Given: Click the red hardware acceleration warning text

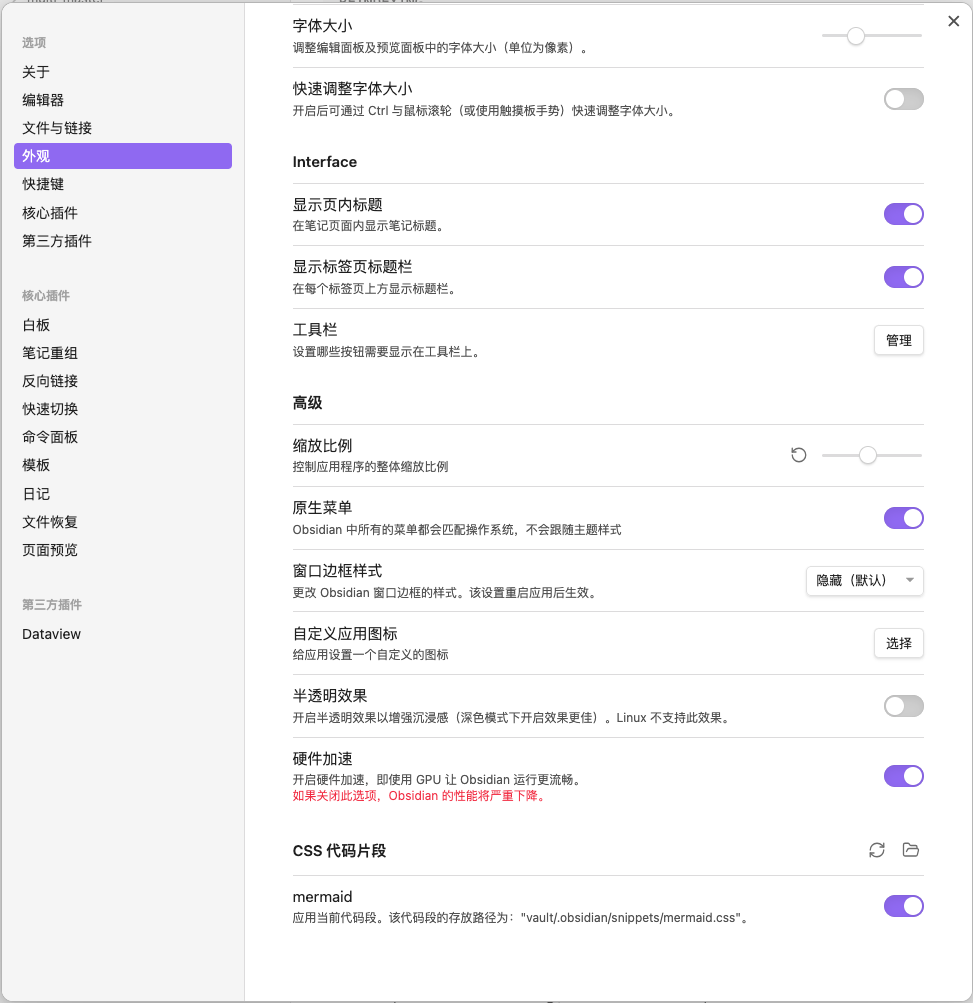Looking at the screenshot, I should tap(420, 796).
